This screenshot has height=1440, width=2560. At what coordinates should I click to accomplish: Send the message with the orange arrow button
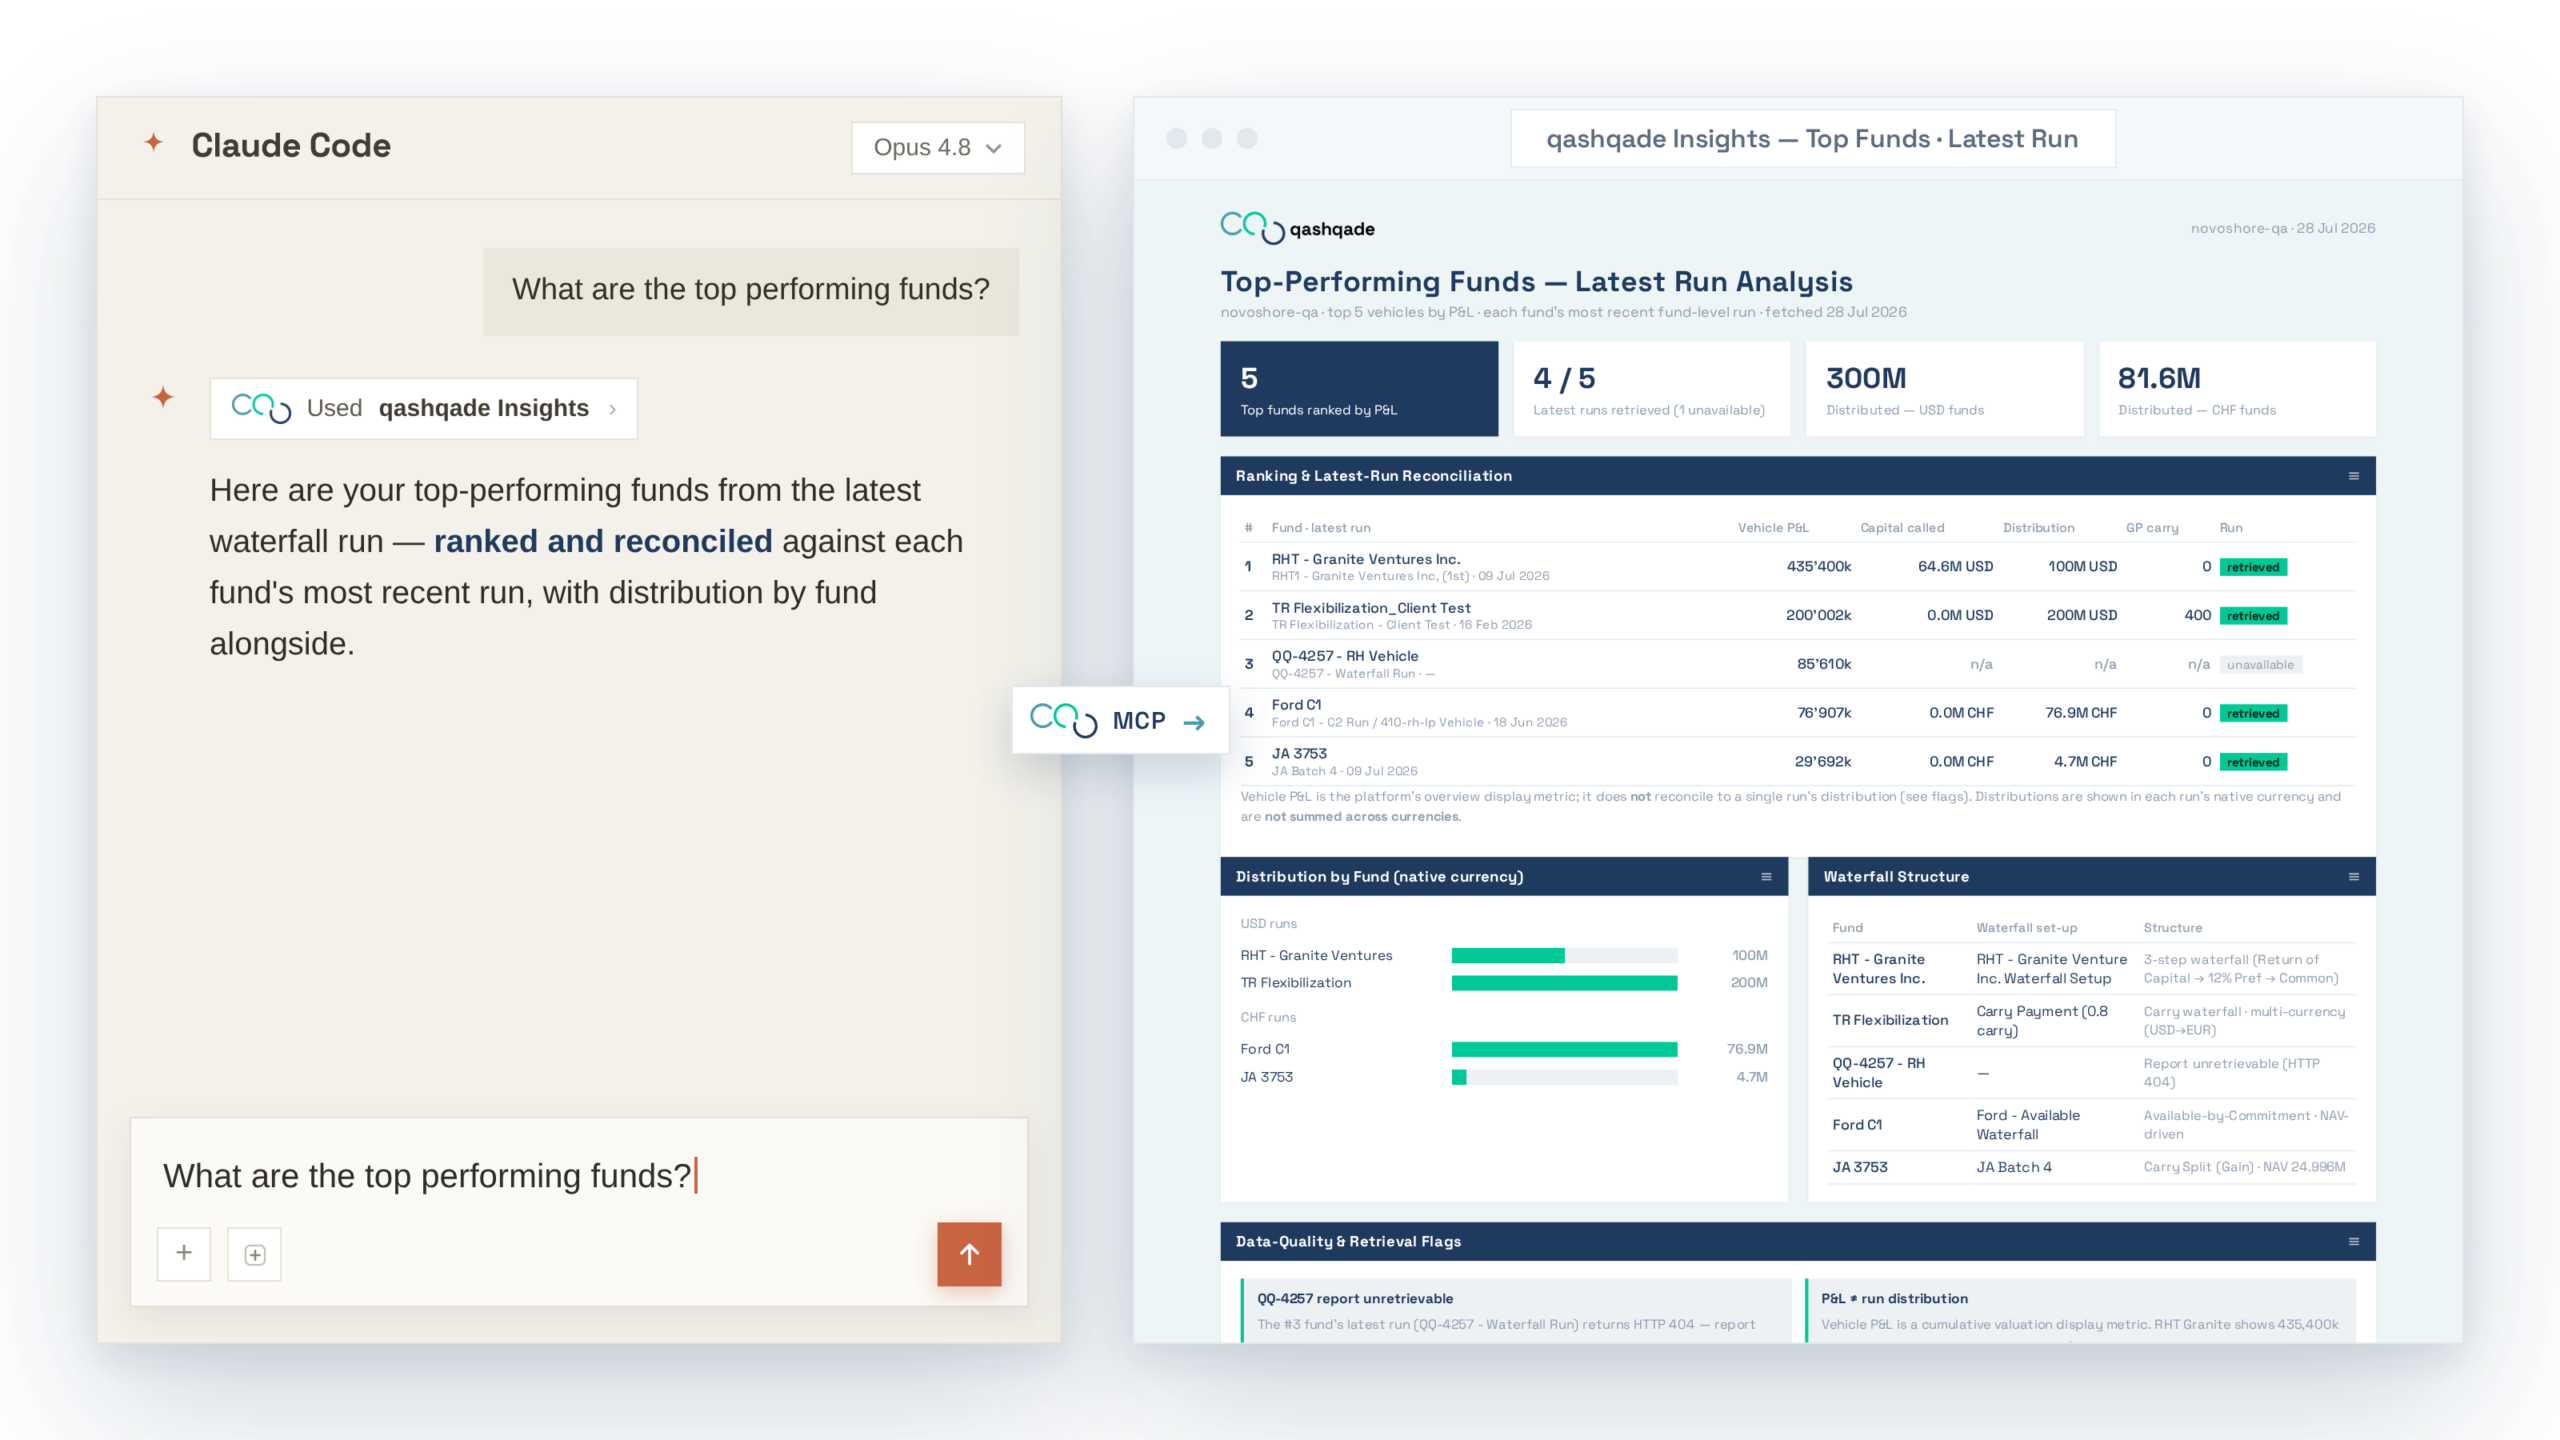point(969,1254)
